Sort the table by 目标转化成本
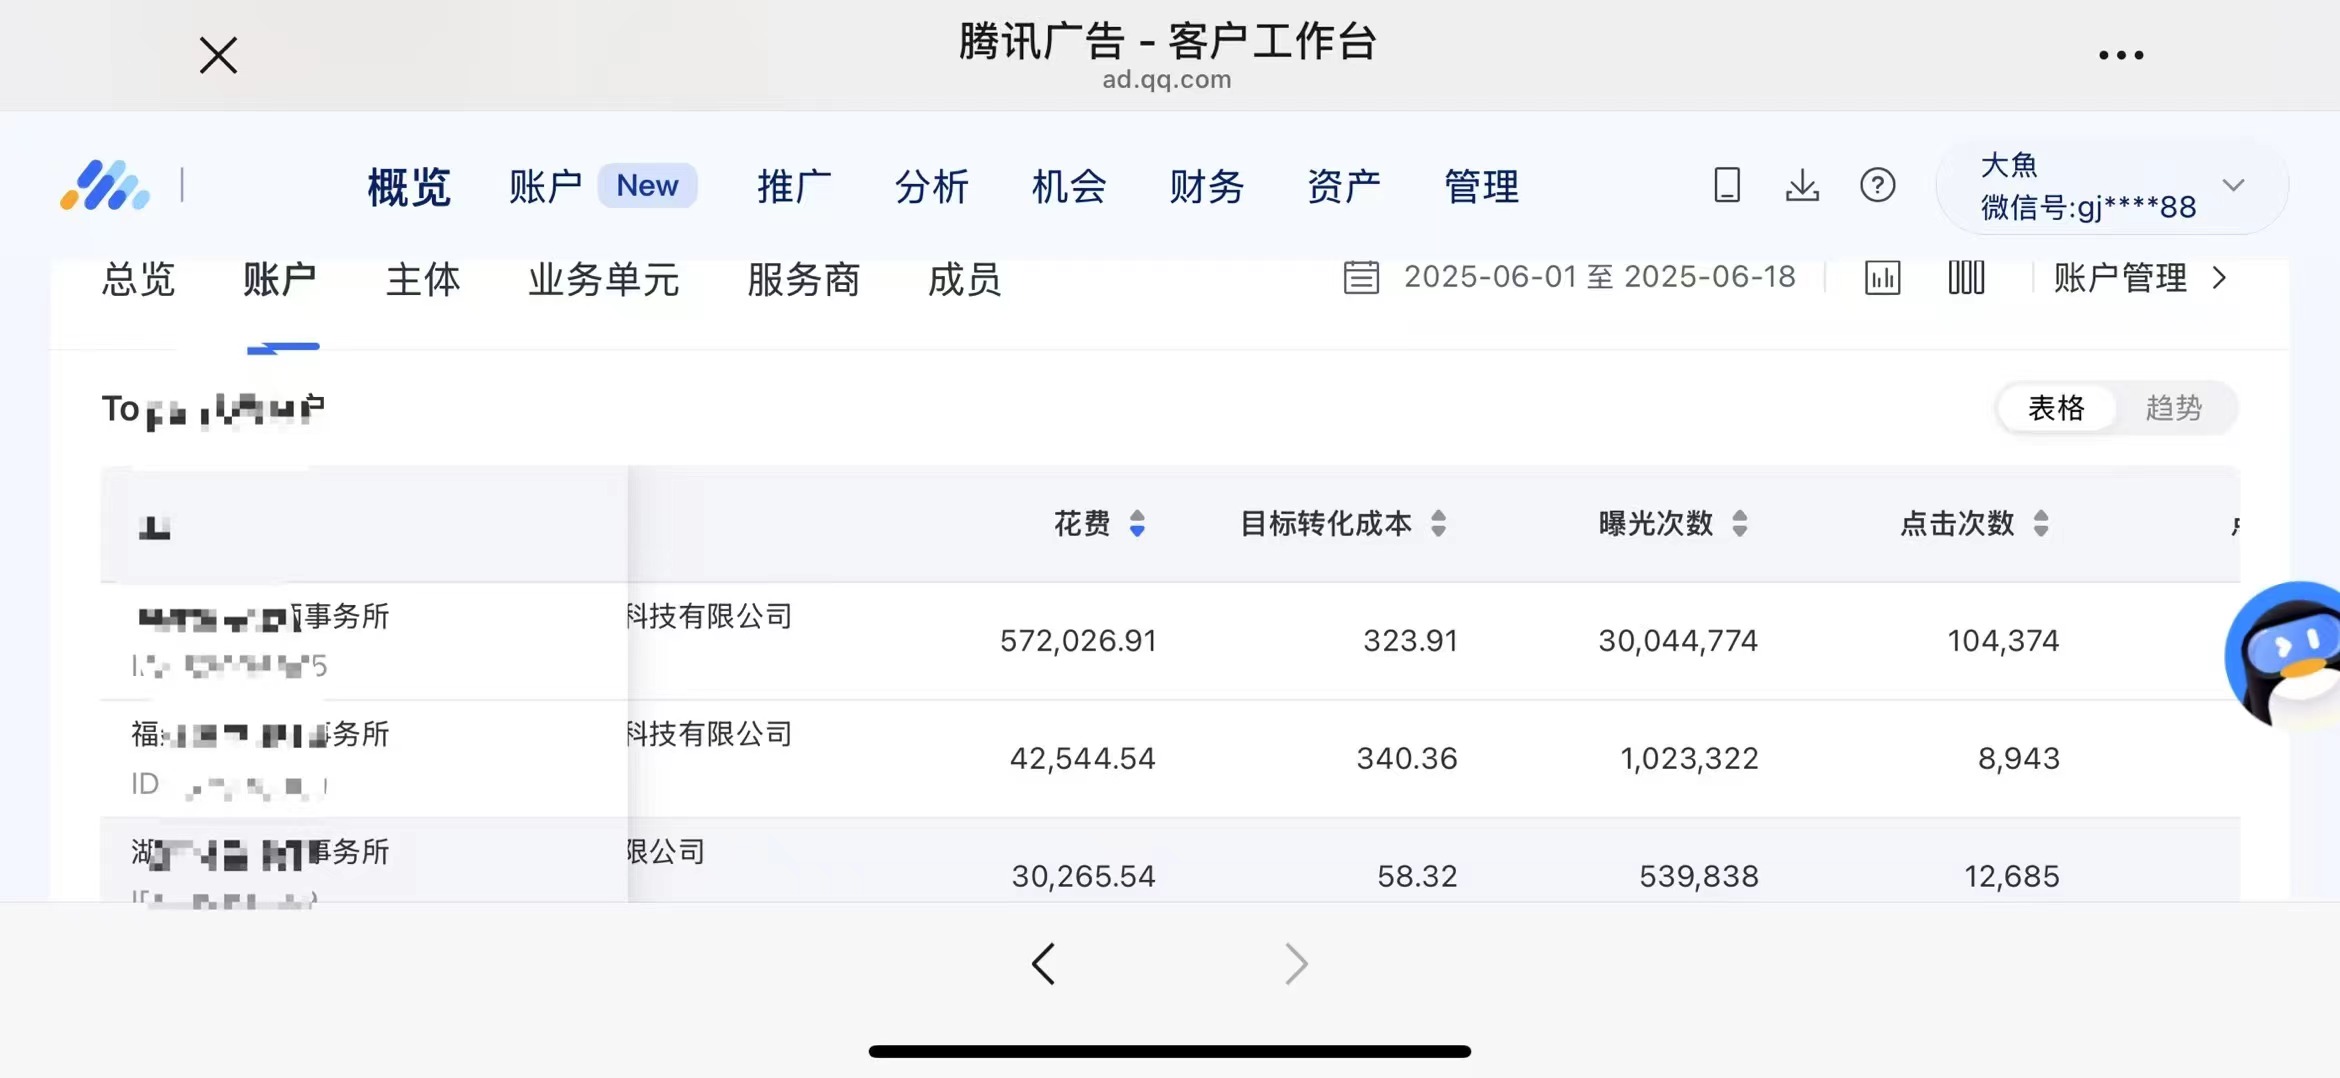 [x=1438, y=523]
